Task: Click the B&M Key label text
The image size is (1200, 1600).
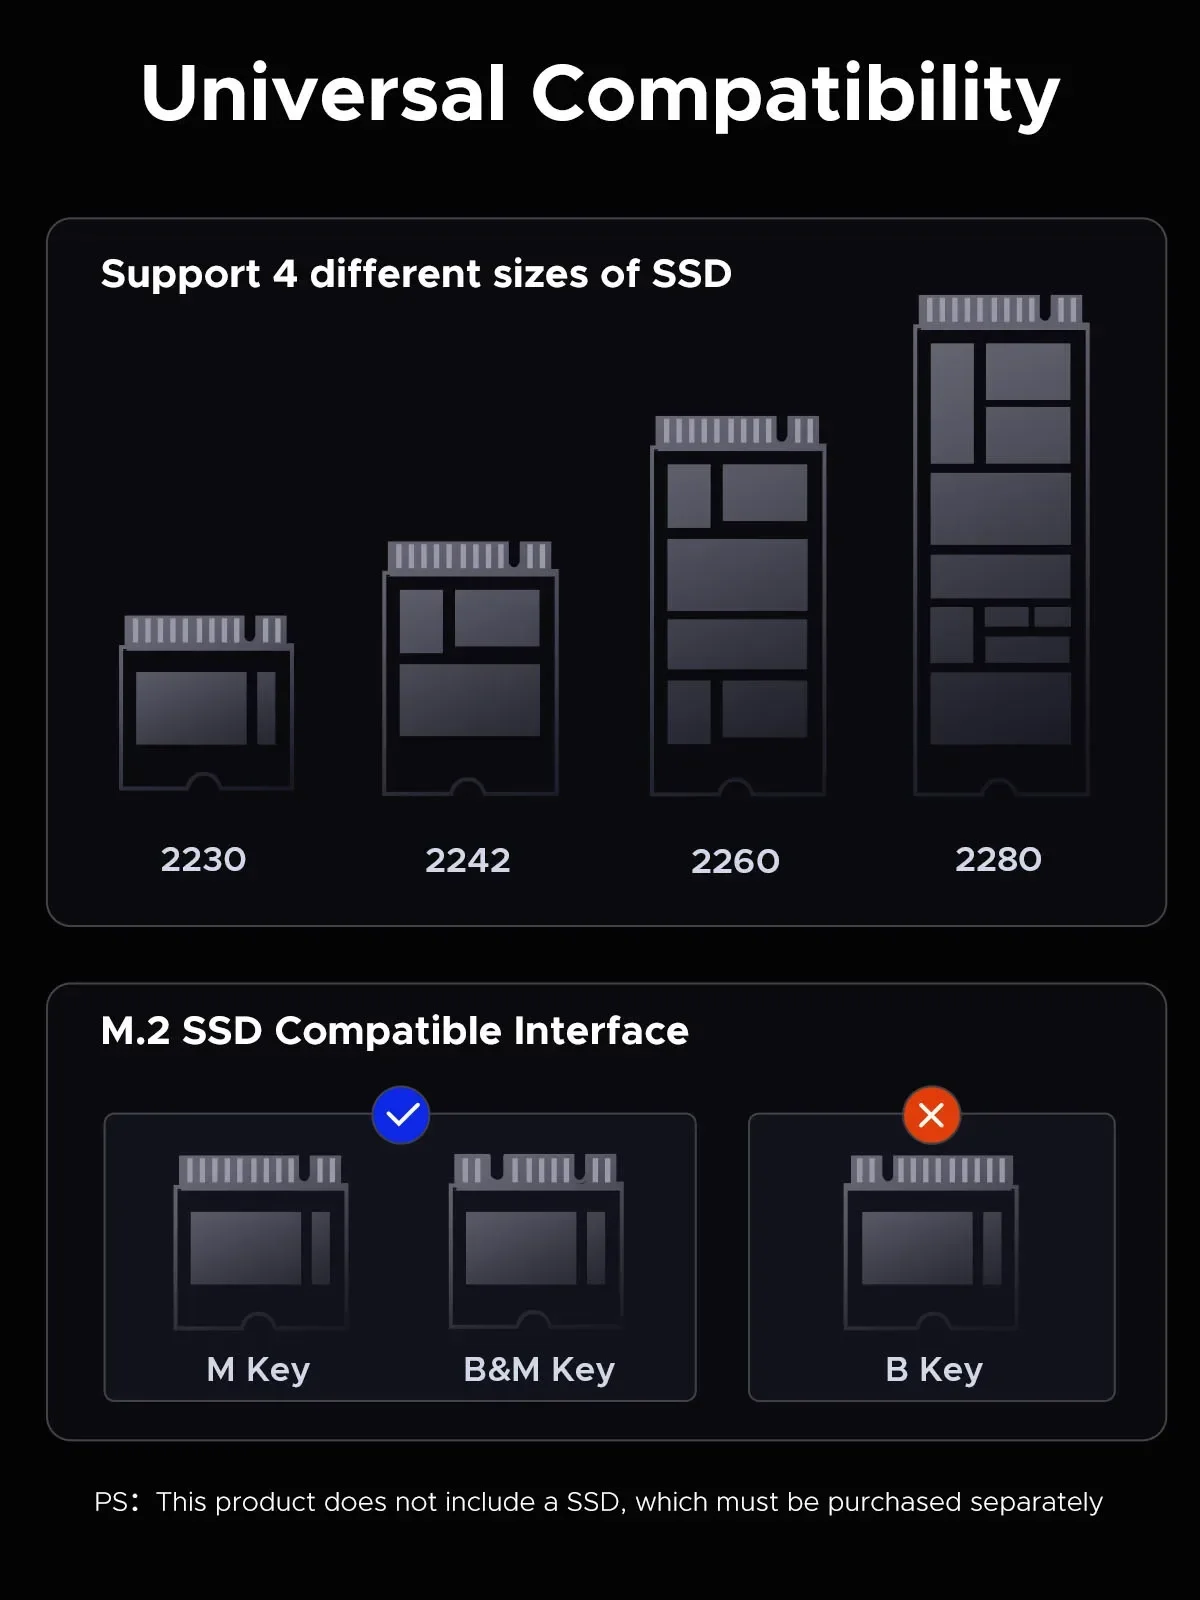Action: (x=539, y=1370)
